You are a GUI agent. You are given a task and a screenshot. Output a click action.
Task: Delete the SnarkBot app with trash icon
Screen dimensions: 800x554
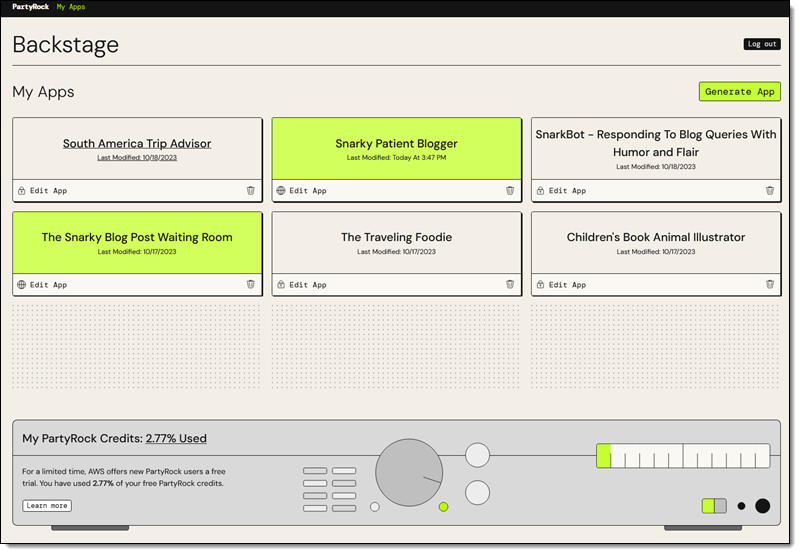point(770,190)
